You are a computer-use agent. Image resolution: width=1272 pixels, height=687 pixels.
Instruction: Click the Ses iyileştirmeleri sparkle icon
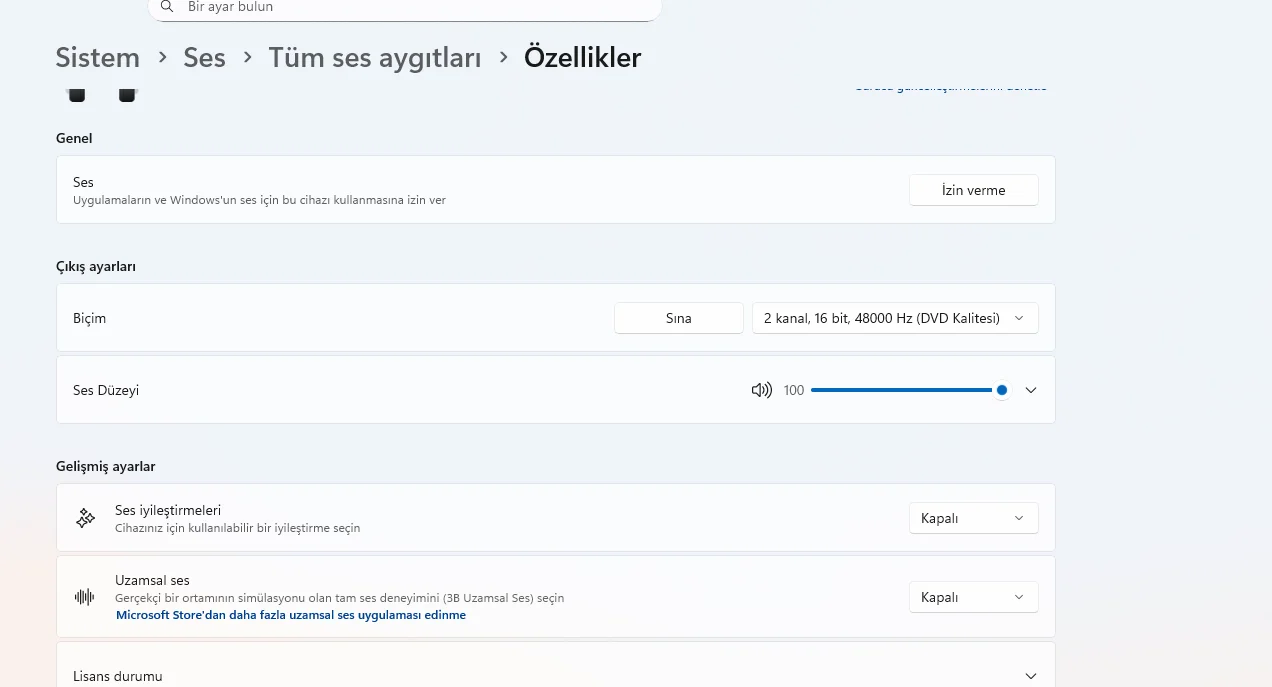pyautogui.click(x=85, y=518)
